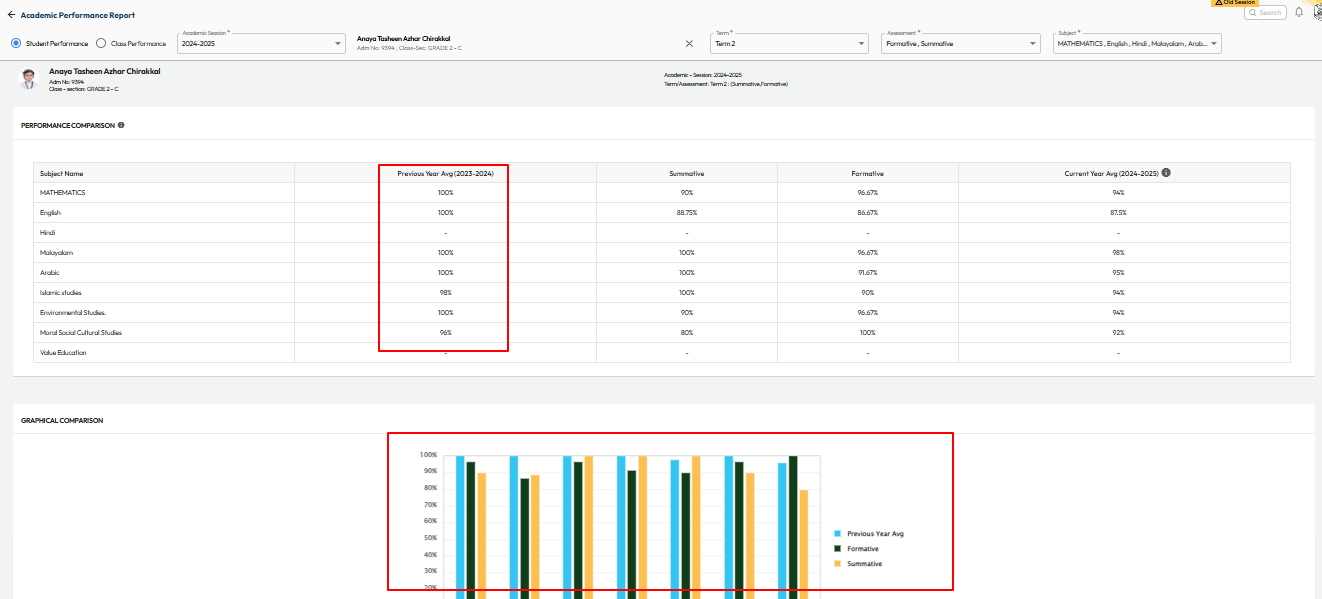Image resolution: width=1322 pixels, height=599 pixels.
Task: Click the back arrow beside Academic Performance Report
Action: 11,15
